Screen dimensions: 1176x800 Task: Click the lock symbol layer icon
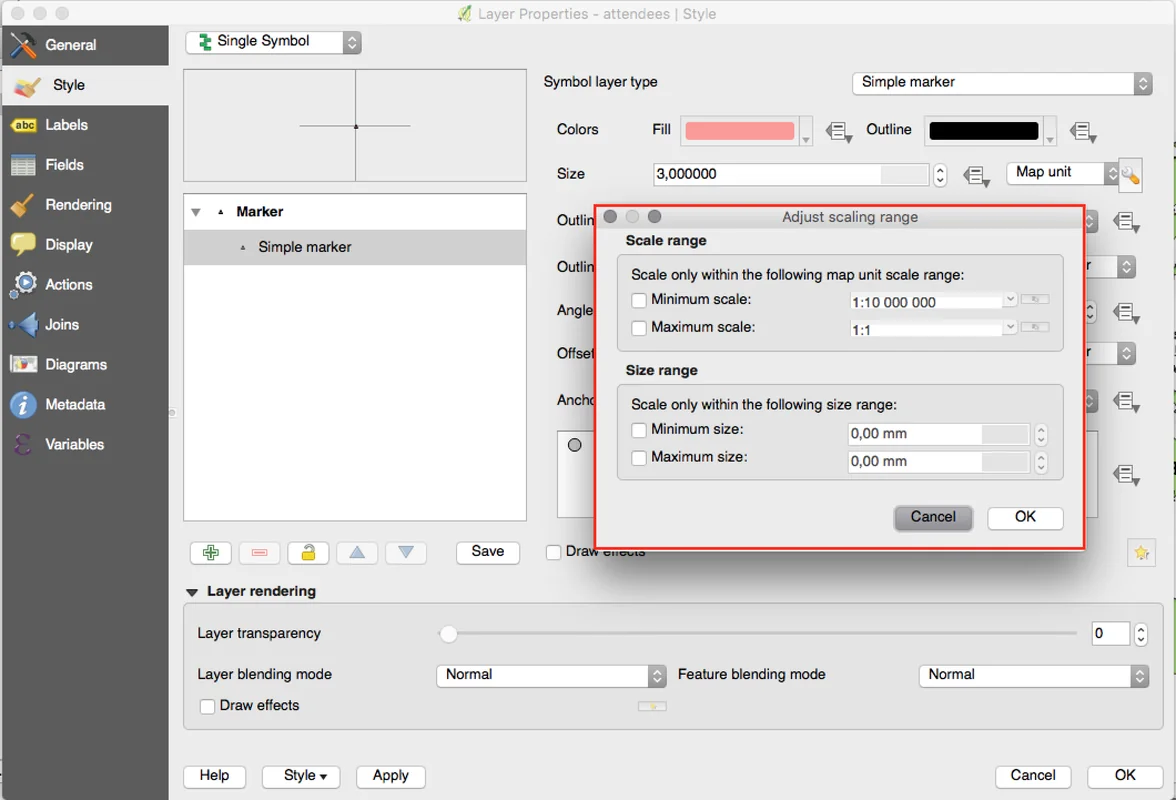coord(308,553)
